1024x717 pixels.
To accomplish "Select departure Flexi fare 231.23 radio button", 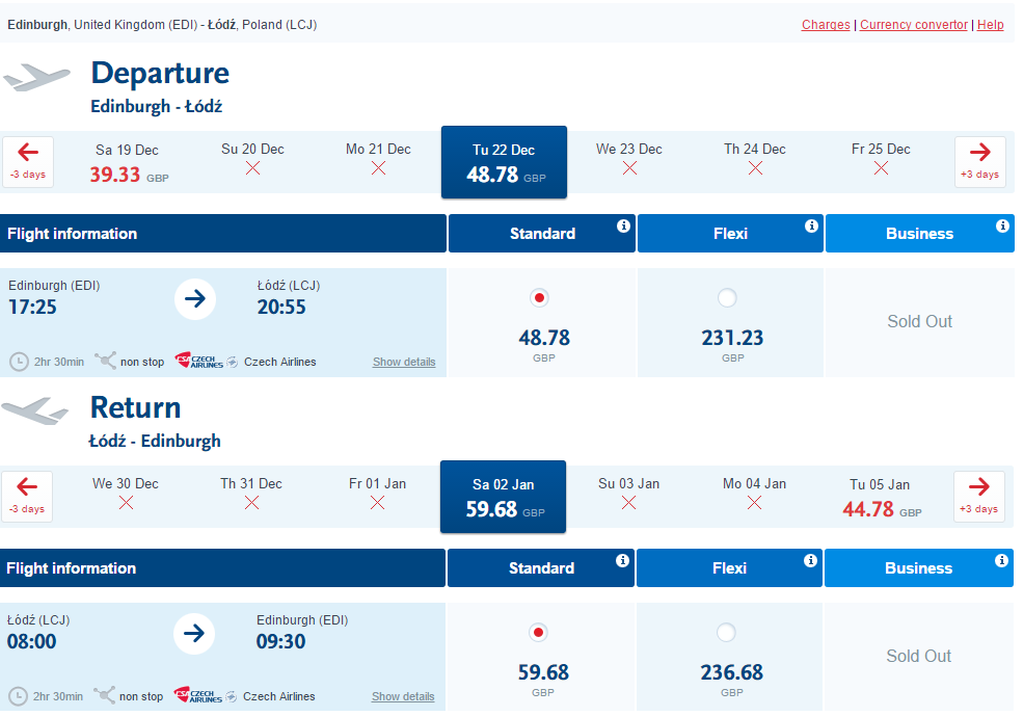I will tap(727, 298).
